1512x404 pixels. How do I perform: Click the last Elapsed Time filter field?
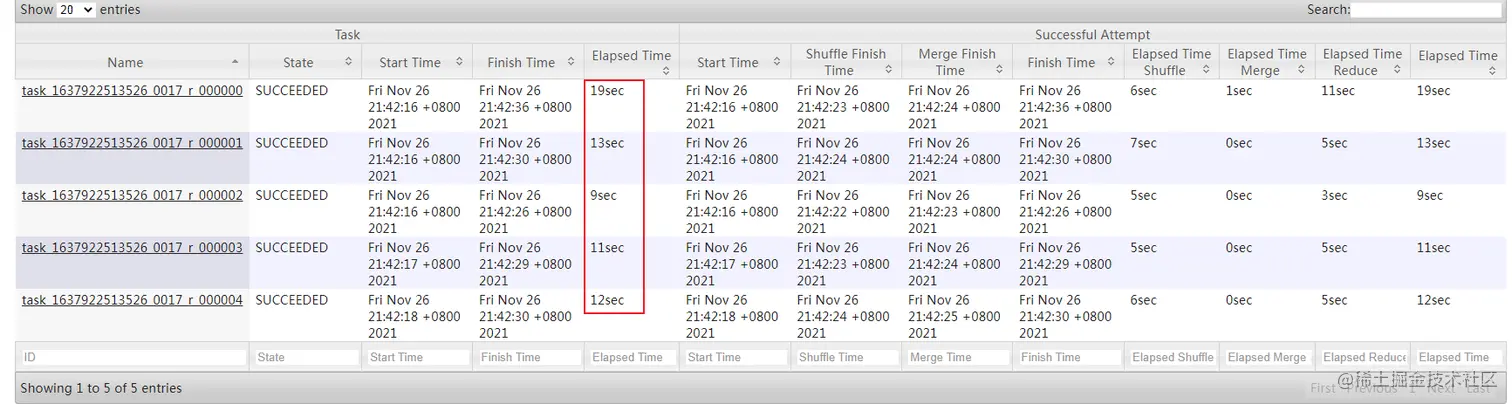1458,357
